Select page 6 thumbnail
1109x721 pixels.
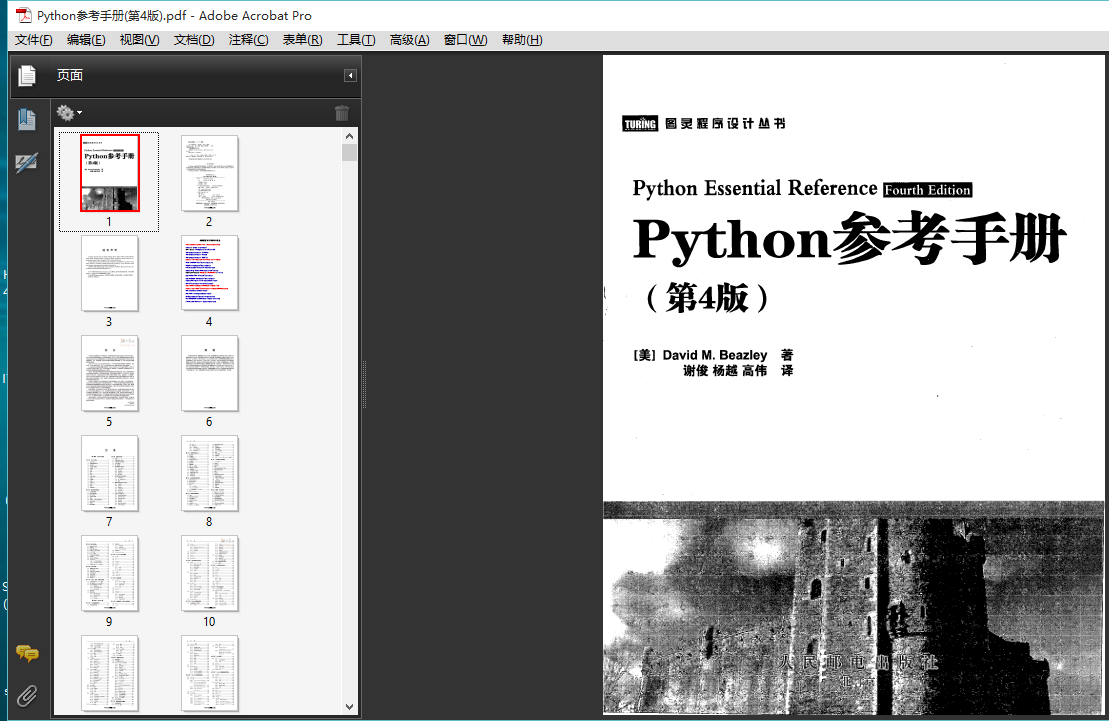point(209,373)
